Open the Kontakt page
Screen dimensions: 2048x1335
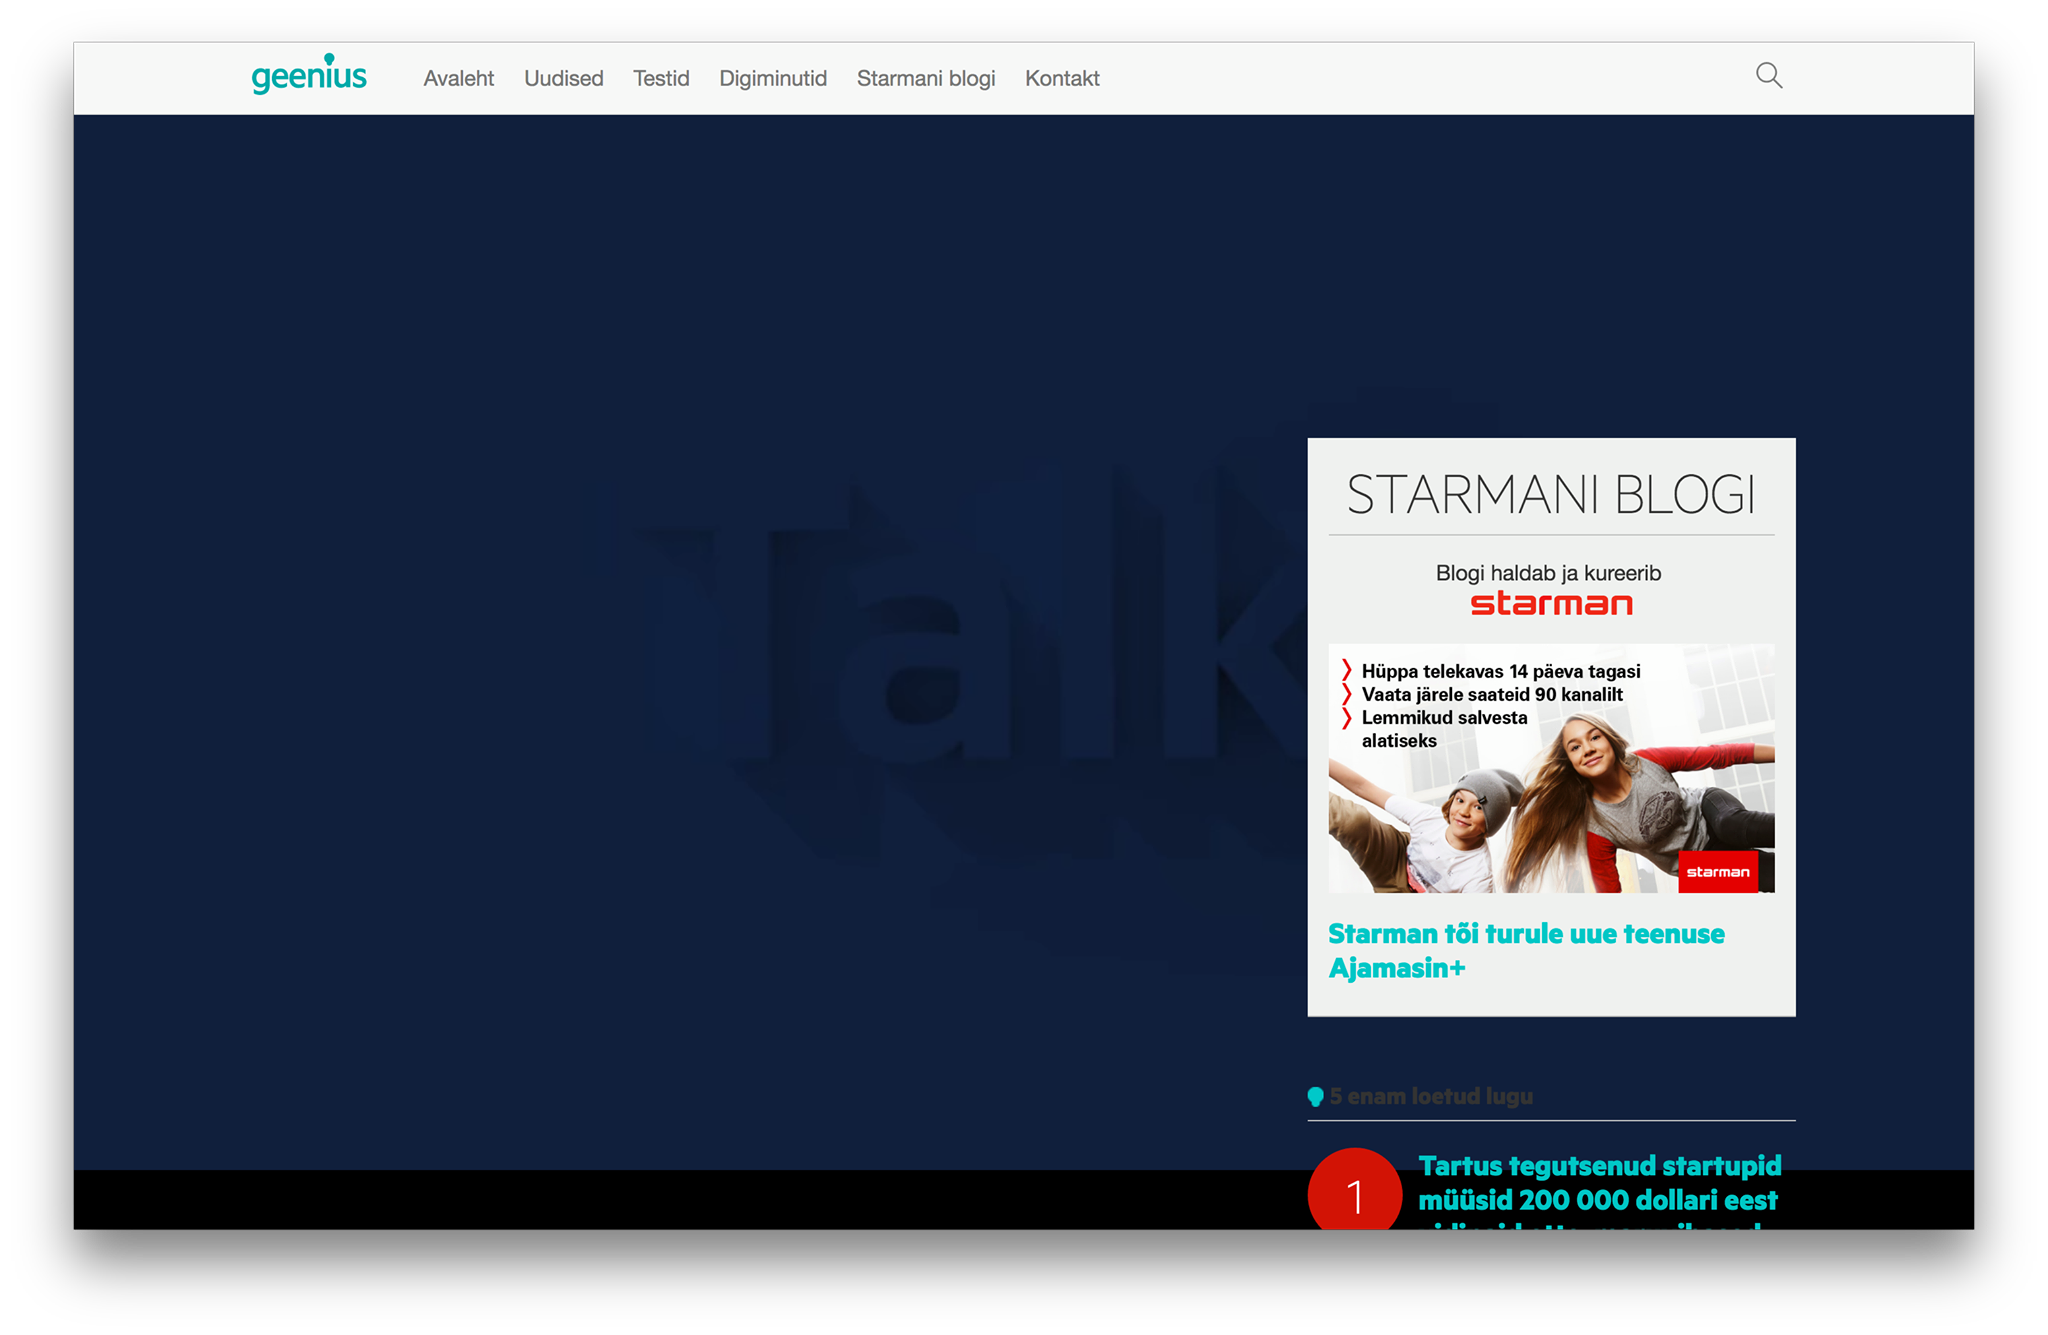coord(1062,78)
